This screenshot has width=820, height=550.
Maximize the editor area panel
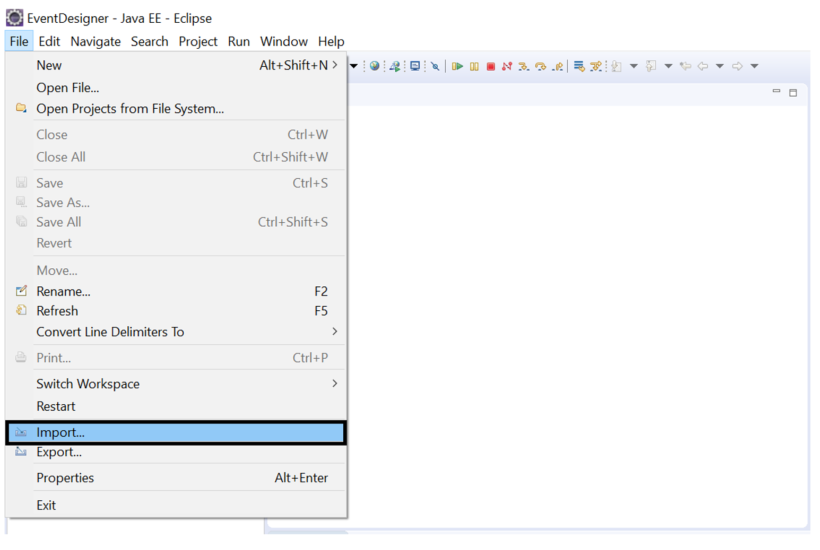click(793, 92)
